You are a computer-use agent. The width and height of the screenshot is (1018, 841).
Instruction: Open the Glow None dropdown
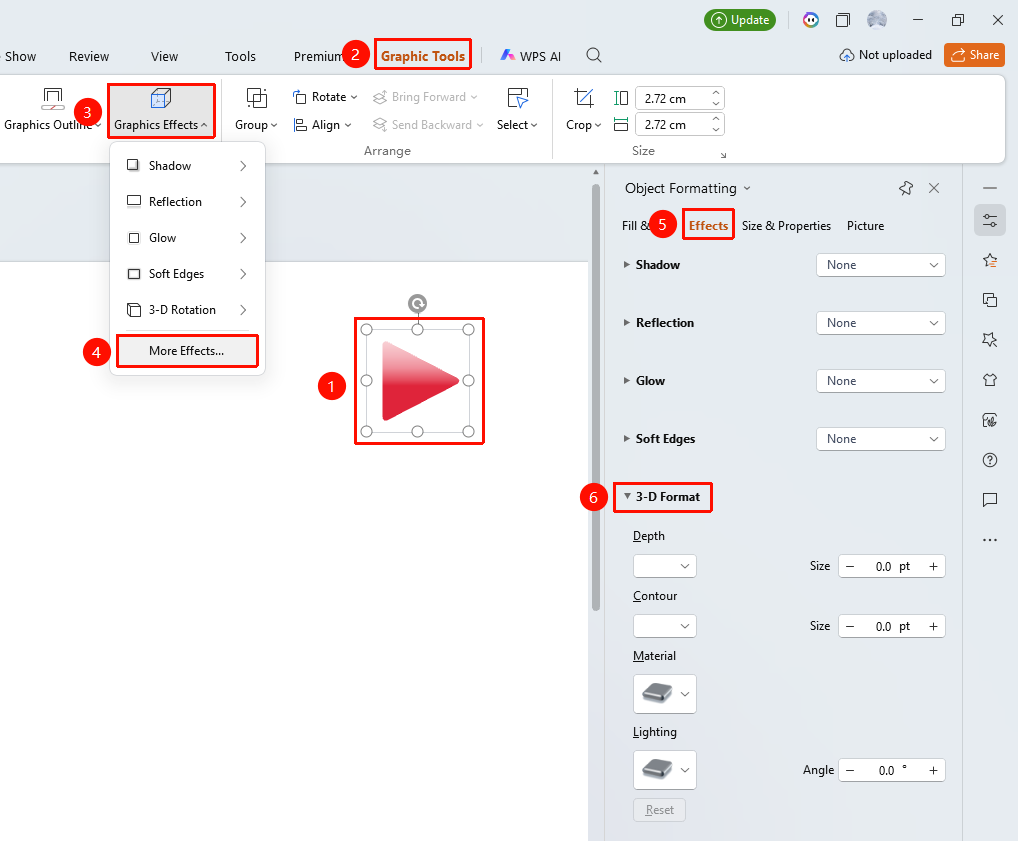point(880,381)
